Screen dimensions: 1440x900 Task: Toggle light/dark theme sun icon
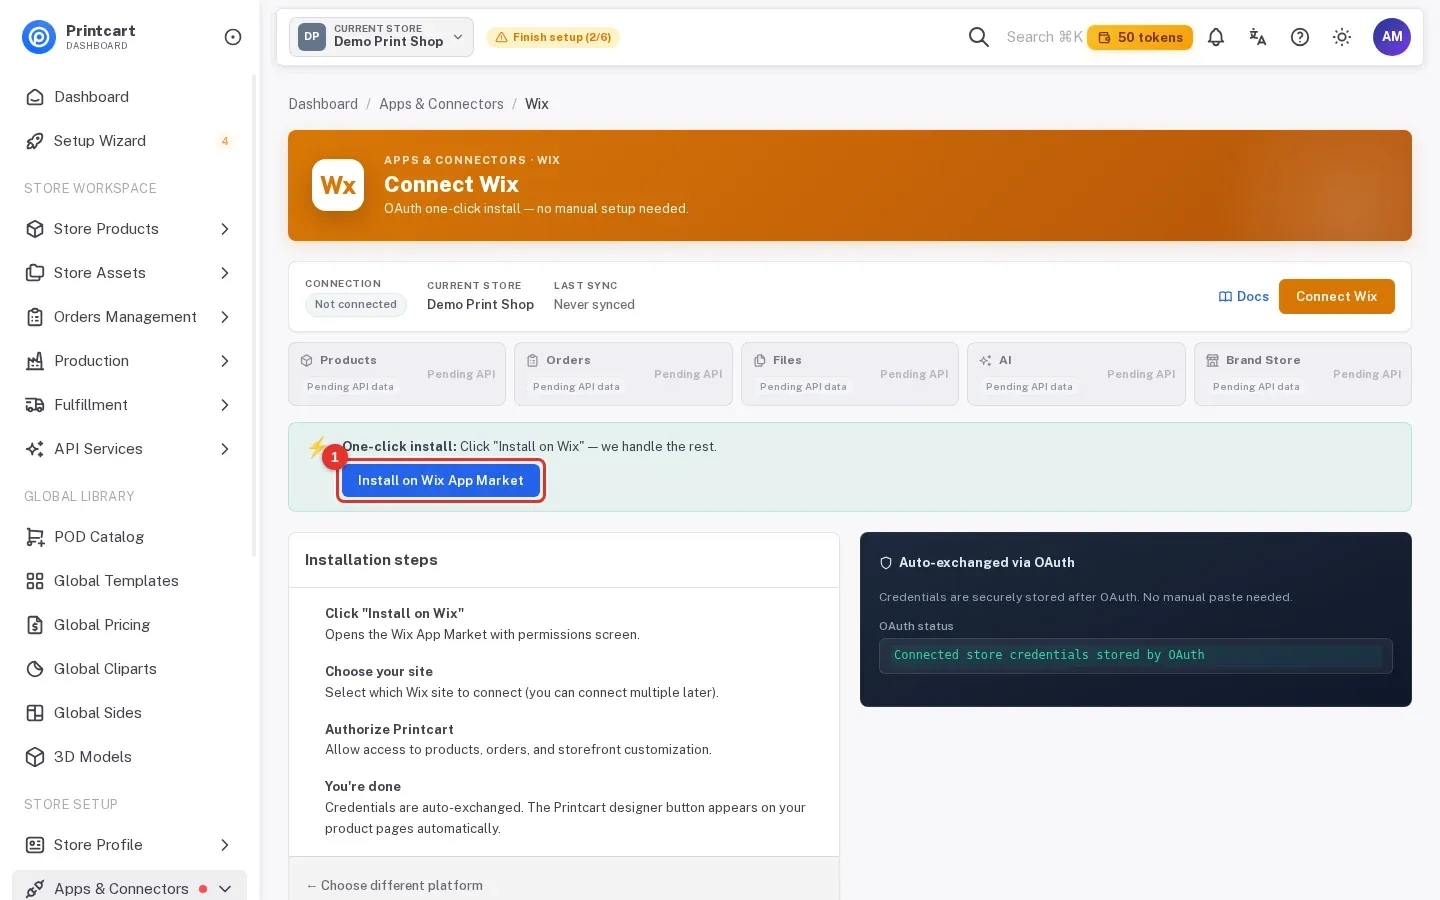coord(1342,37)
